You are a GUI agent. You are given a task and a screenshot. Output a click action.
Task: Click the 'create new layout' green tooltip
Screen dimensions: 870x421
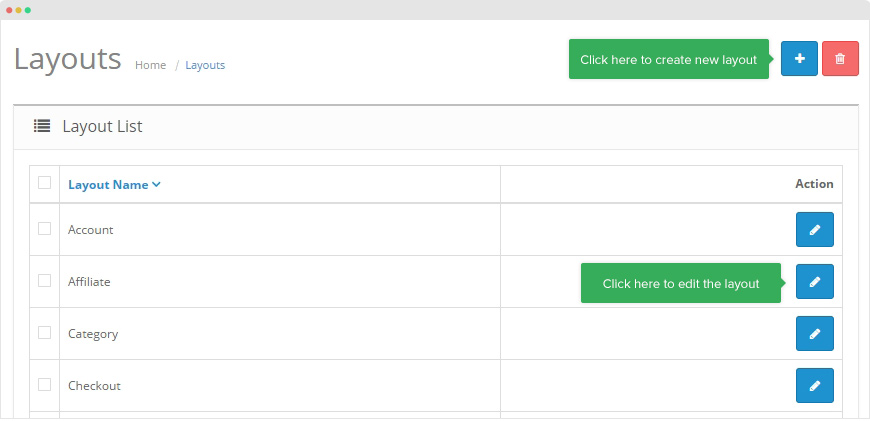click(x=668, y=60)
